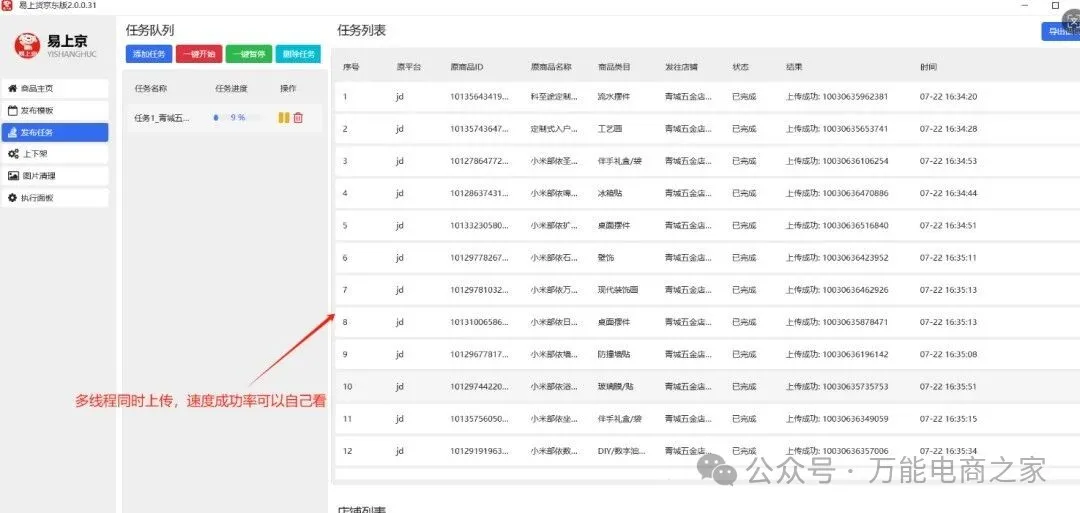Image resolution: width=1080 pixels, height=513 pixels.
Task: Click the blue 导出 button at top right
Action: click(1058, 32)
